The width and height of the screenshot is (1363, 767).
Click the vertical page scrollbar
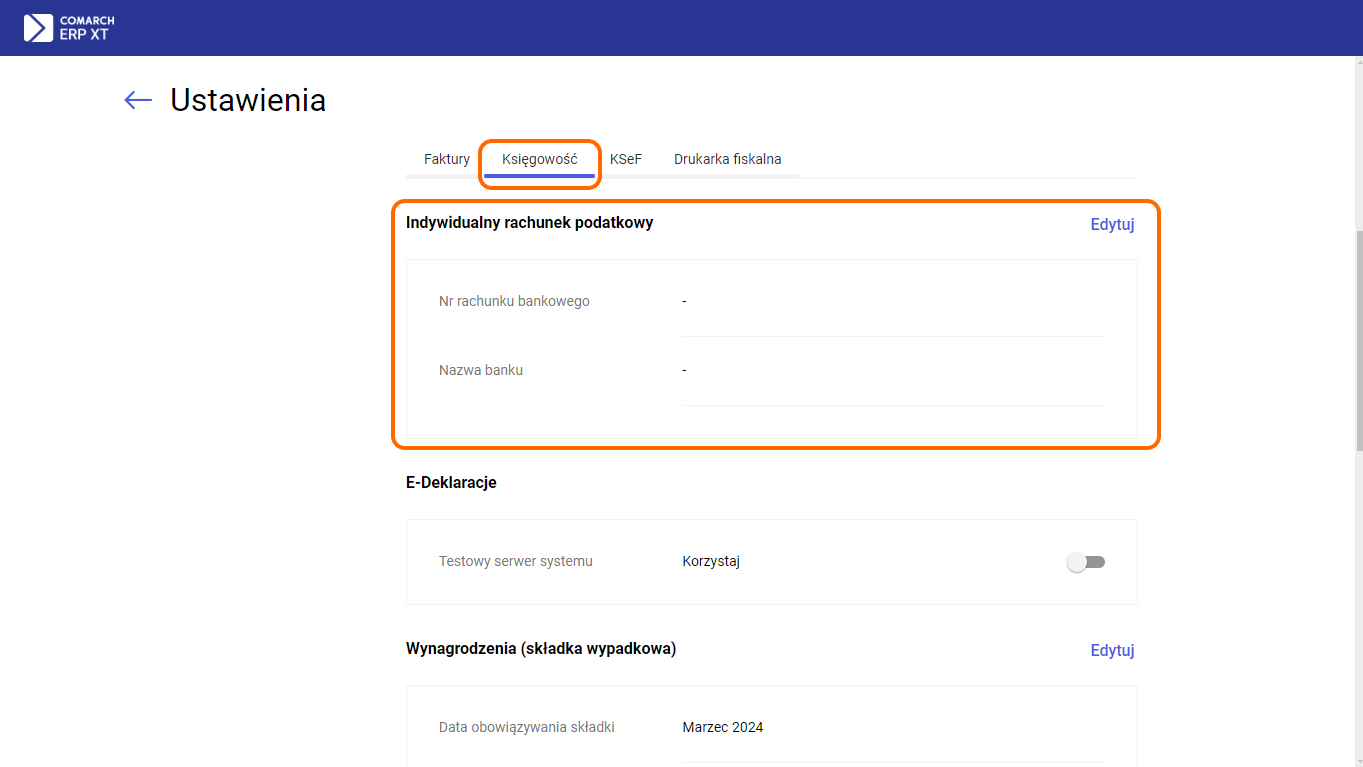[1356, 340]
